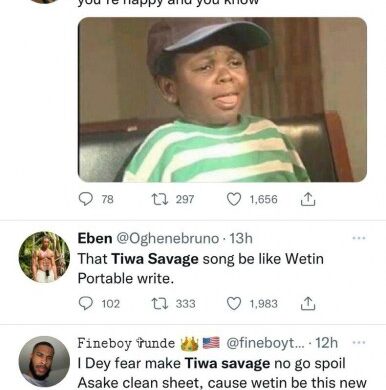Visit the @fineboyt... handle

point(265,343)
